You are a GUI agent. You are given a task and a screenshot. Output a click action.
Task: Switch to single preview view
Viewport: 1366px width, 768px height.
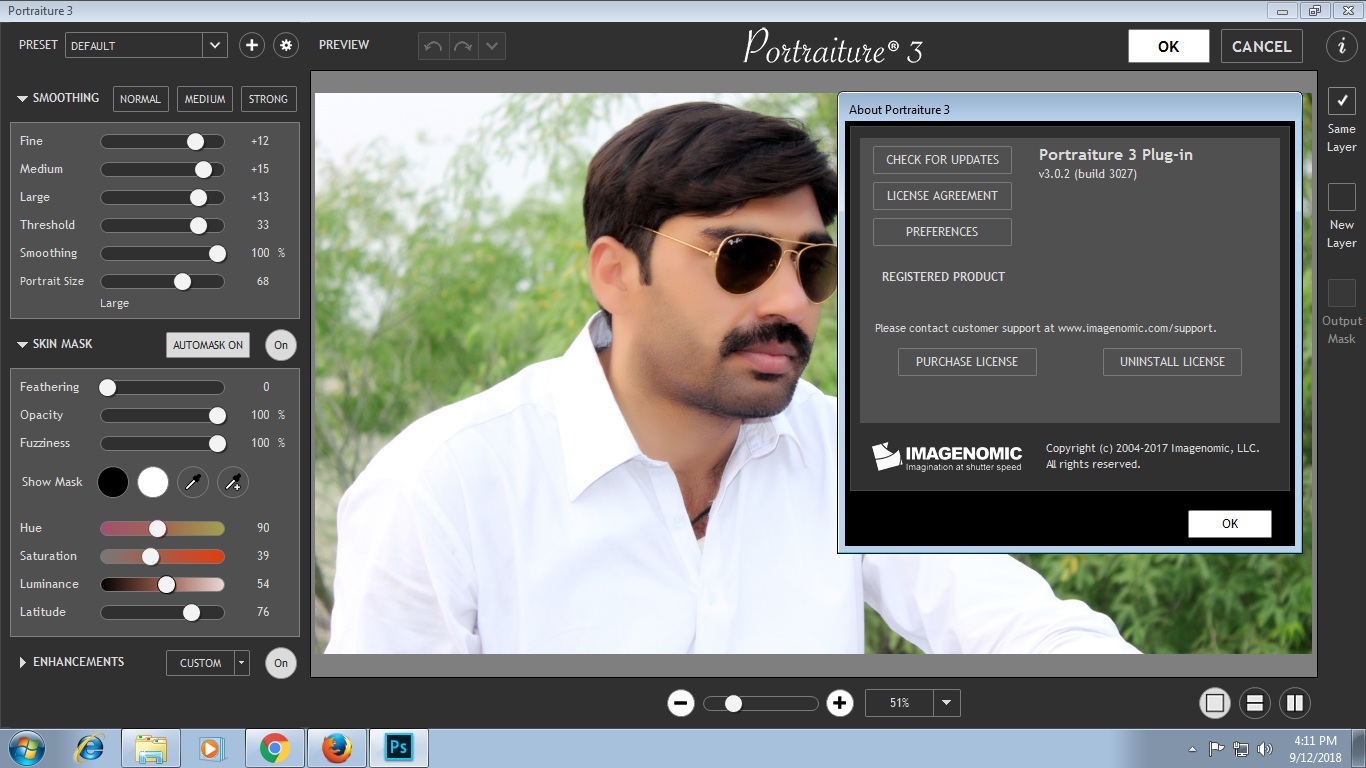click(x=1215, y=703)
